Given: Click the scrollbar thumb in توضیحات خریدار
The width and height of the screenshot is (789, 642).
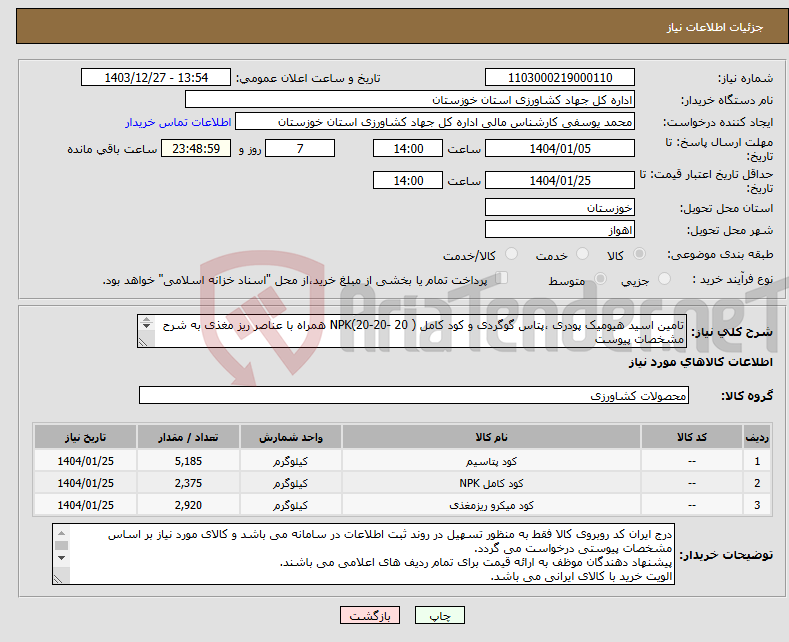Looking at the screenshot, I should [61, 545].
